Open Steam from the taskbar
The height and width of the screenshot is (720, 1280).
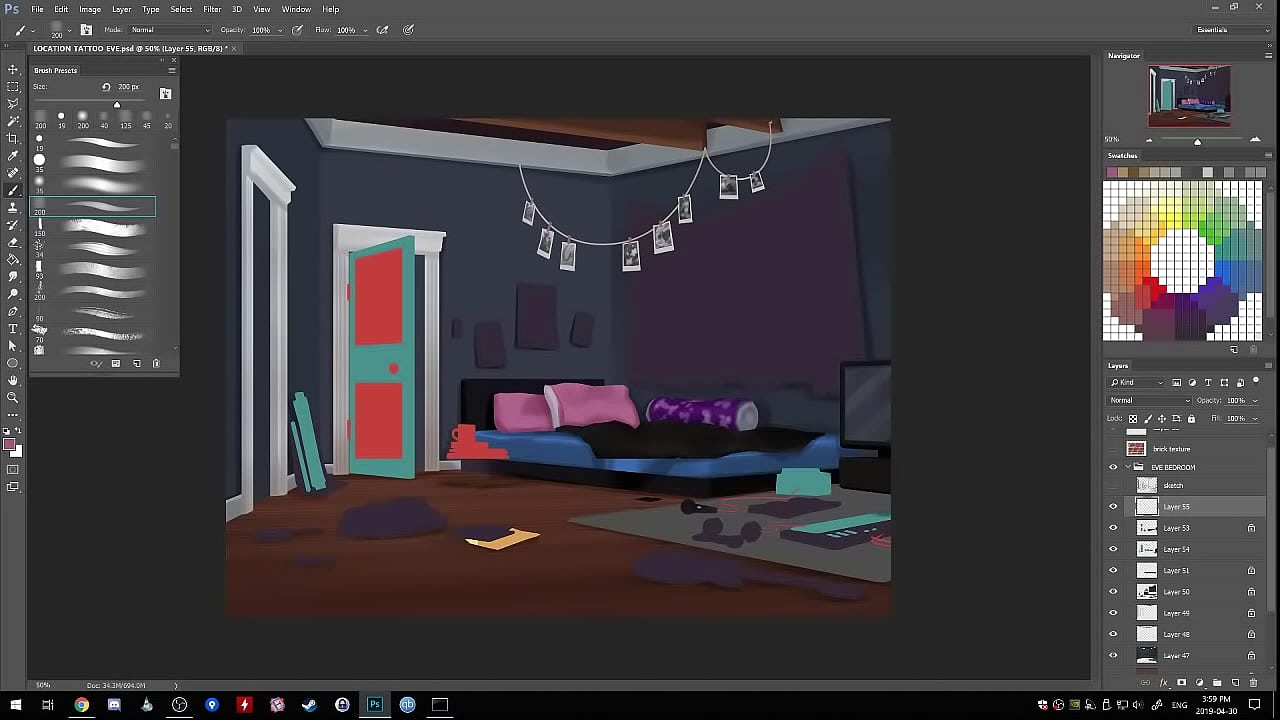pyautogui.click(x=309, y=705)
